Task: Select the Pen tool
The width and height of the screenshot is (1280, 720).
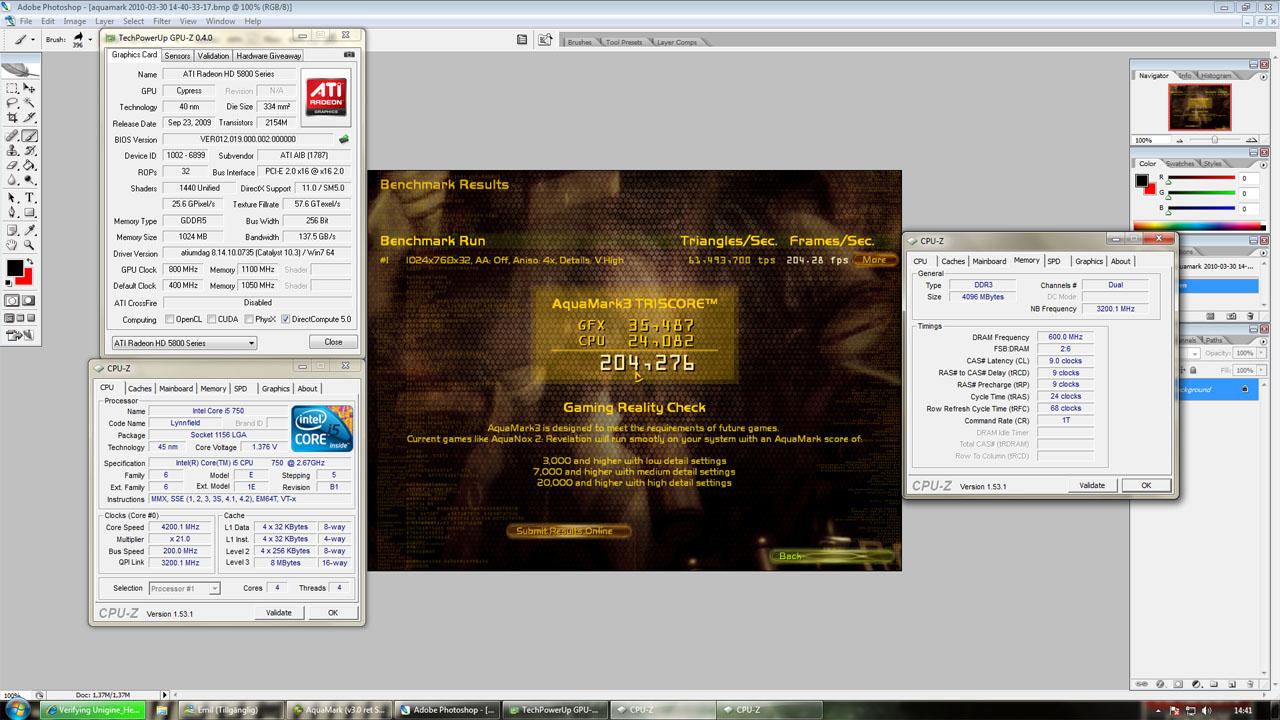Action: 12,212
